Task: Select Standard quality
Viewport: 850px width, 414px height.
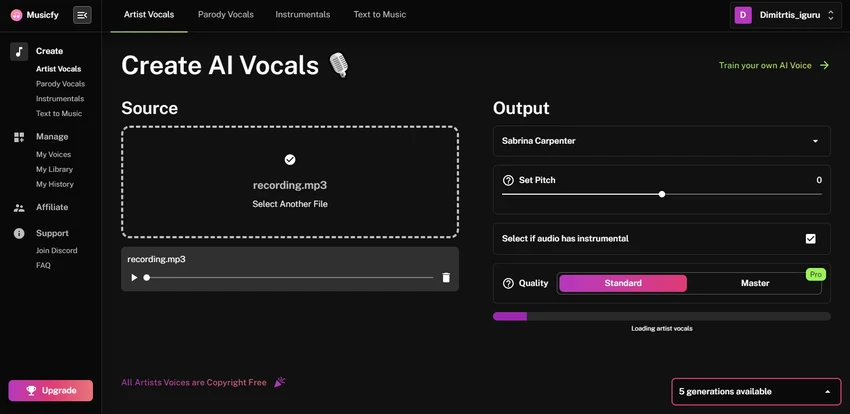Action: (x=623, y=283)
